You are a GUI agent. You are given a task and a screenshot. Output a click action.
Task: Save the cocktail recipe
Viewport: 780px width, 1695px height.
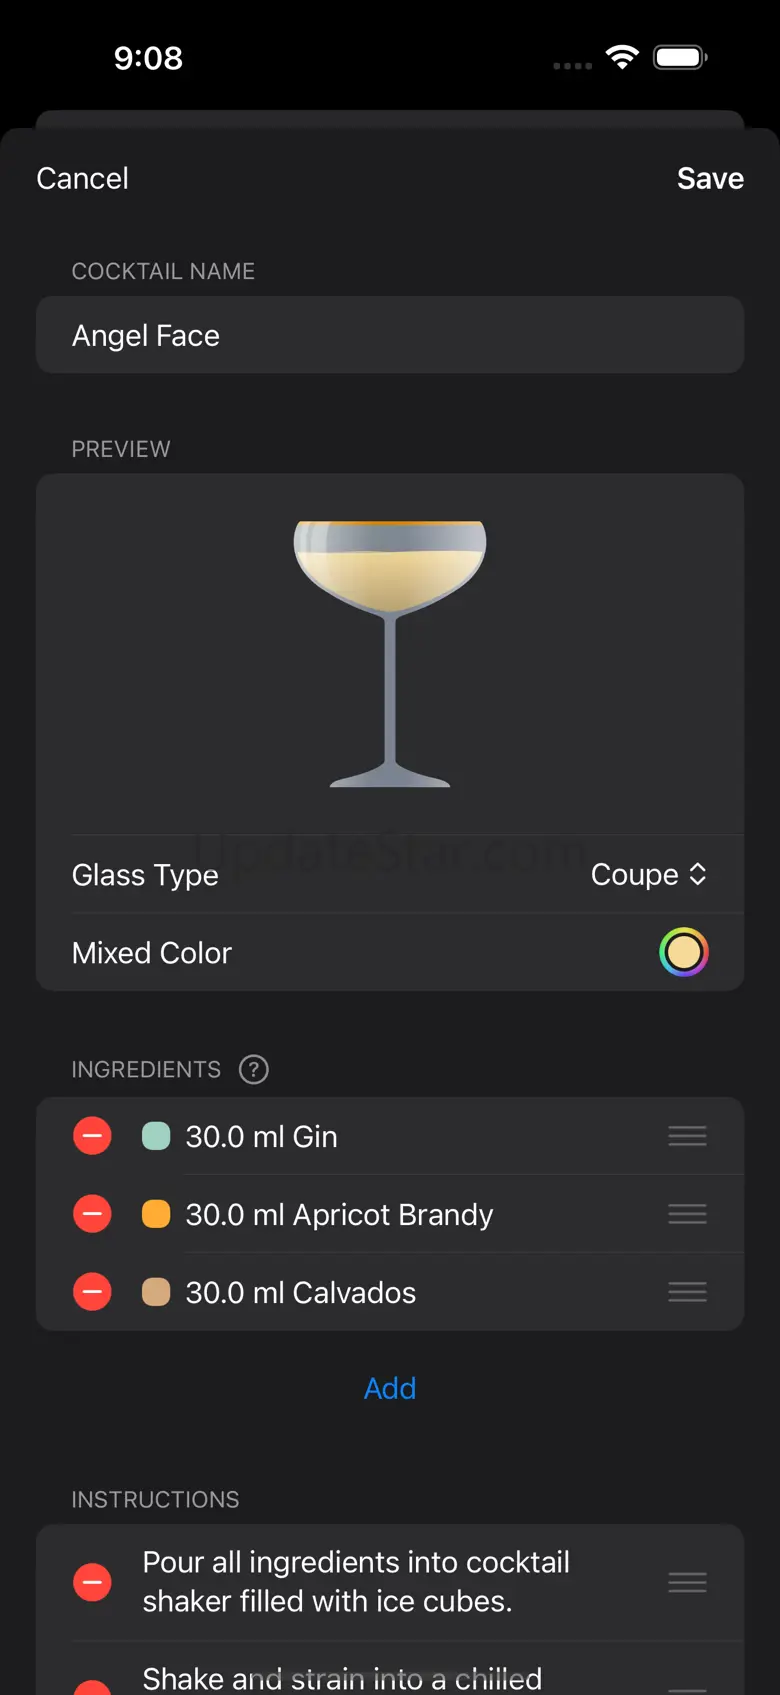coord(710,178)
